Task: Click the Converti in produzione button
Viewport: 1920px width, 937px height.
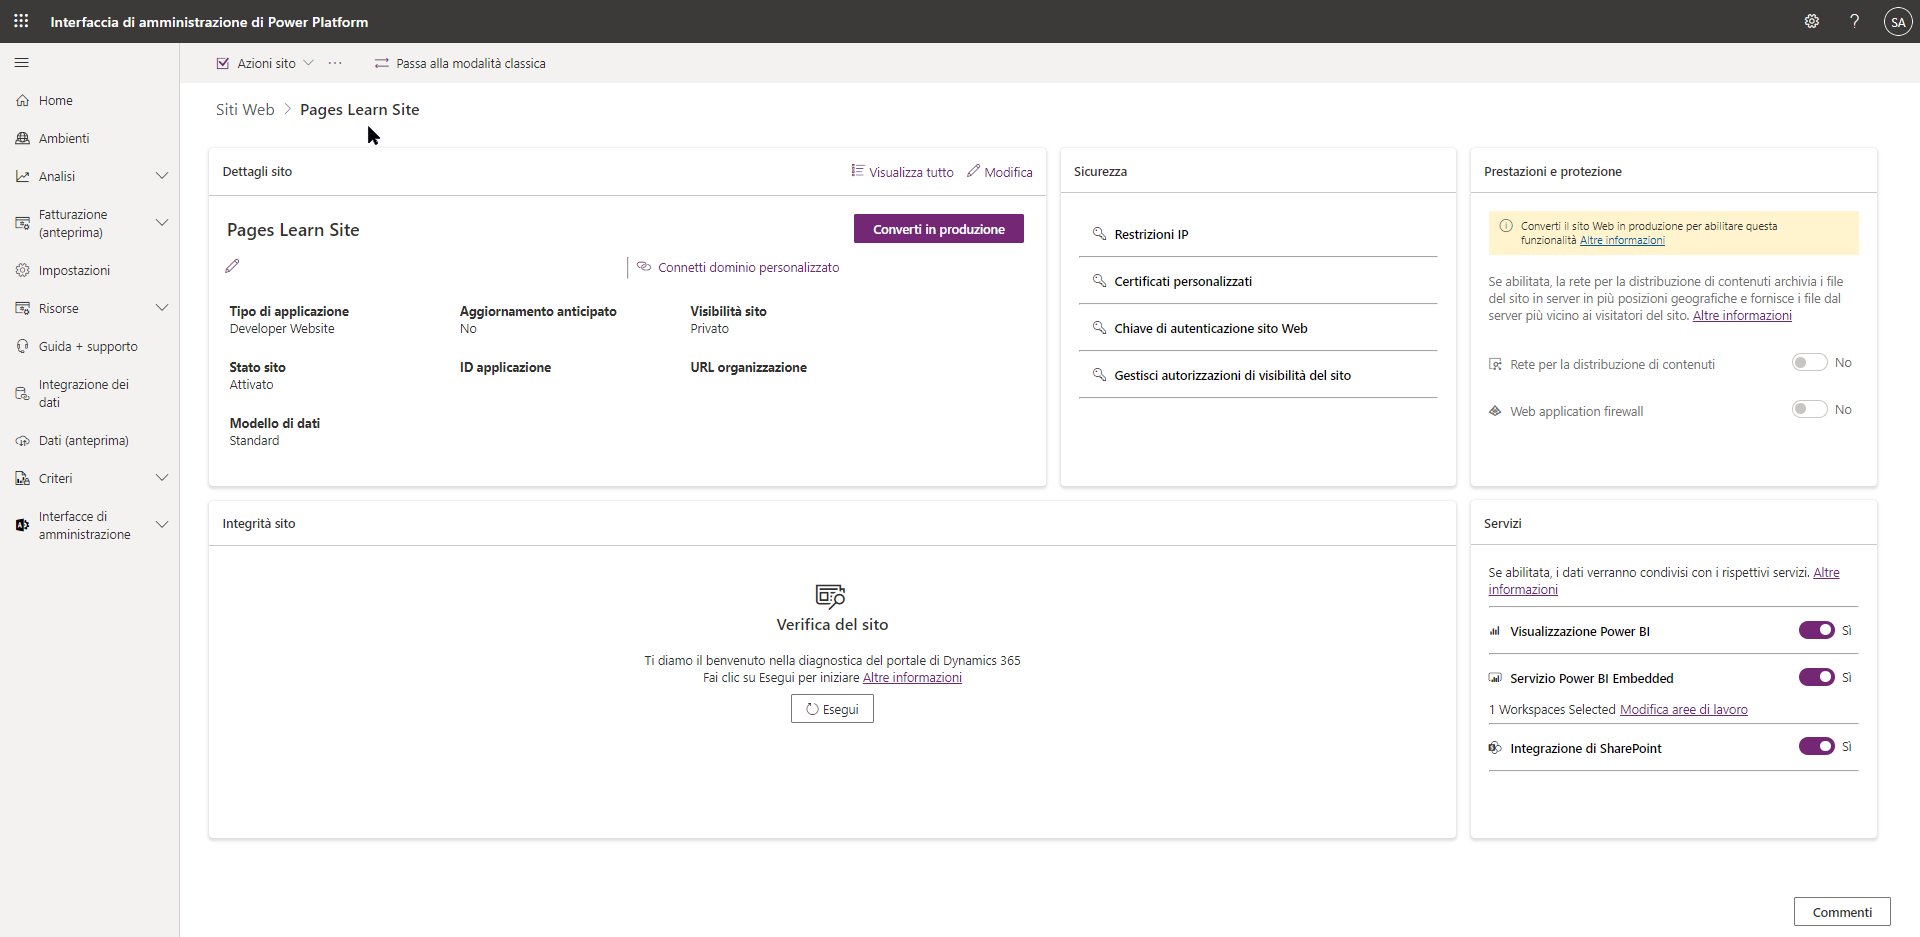Action: 939,229
